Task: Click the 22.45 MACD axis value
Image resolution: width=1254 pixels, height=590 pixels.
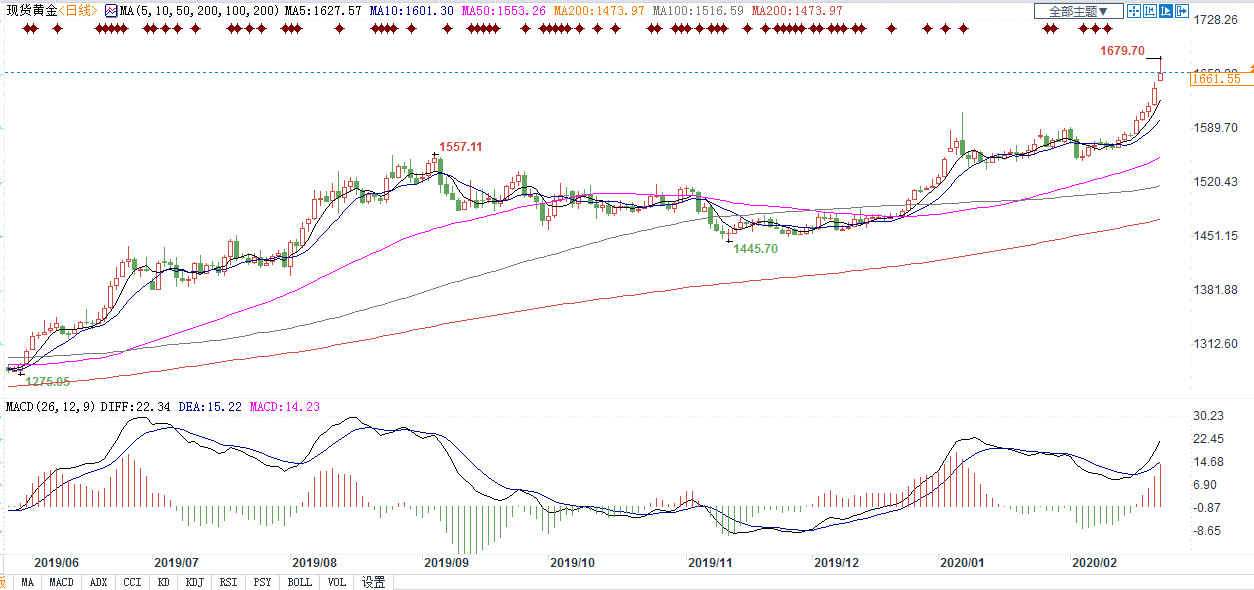Action: coord(1209,438)
